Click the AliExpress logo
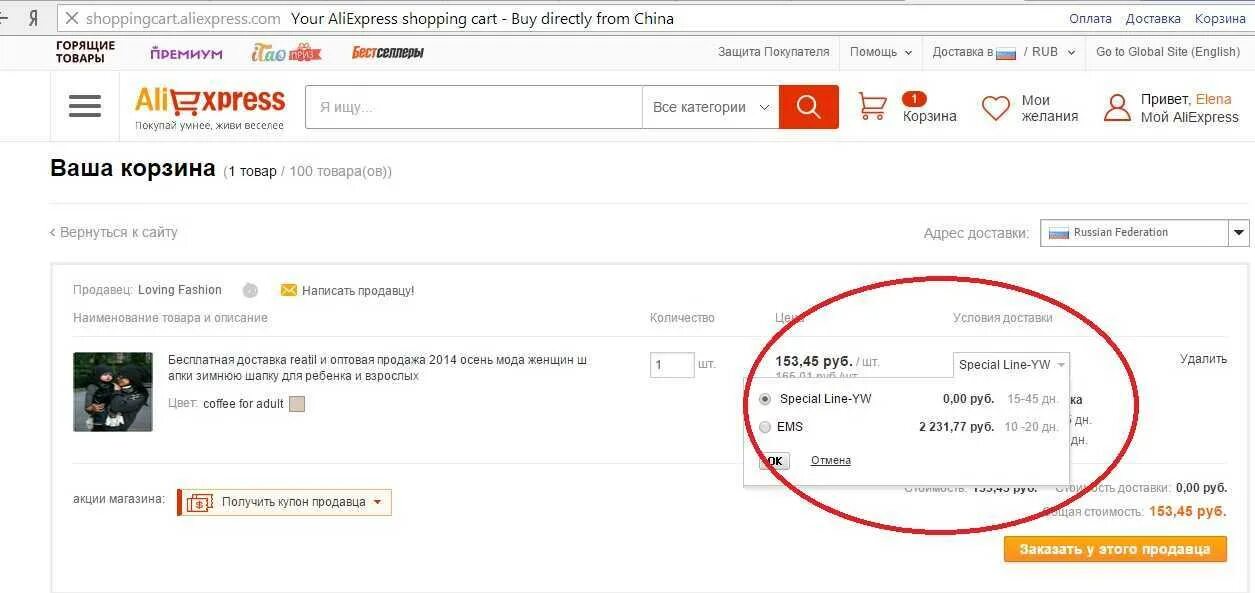This screenshot has height=593, width=1255. [210, 101]
